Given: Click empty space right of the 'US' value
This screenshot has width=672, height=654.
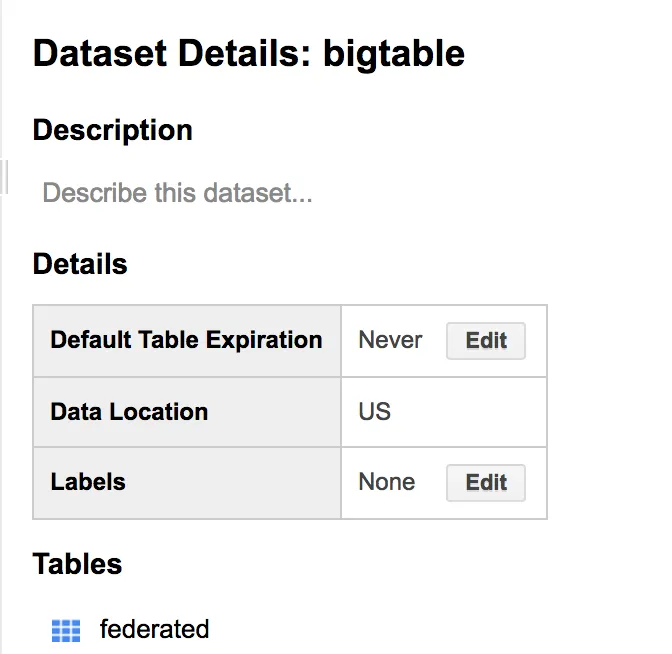Looking at the screenshot, I should coord(470,411).
